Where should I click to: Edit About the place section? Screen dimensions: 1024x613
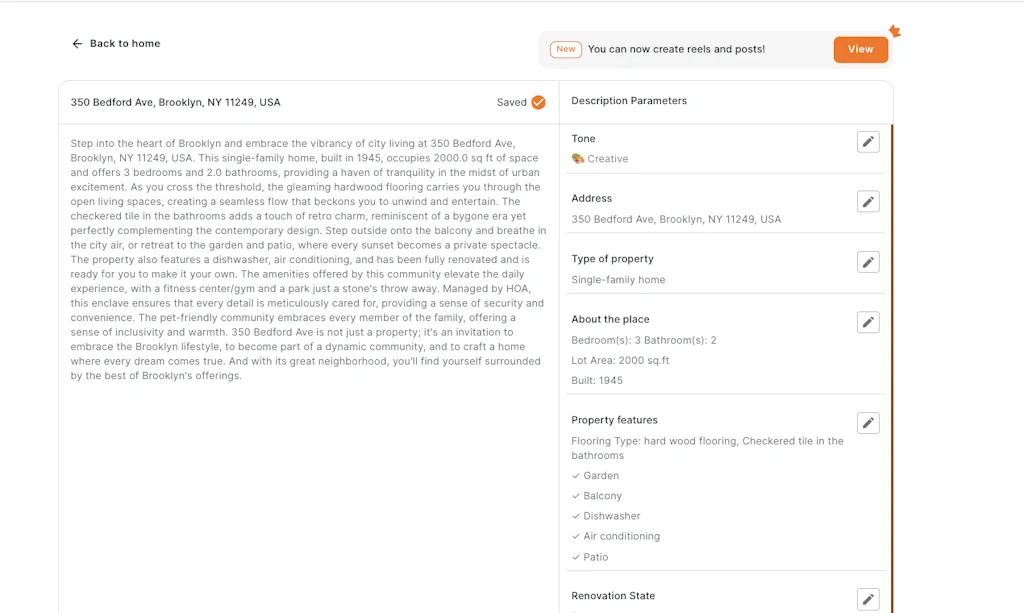coord(868,322)
